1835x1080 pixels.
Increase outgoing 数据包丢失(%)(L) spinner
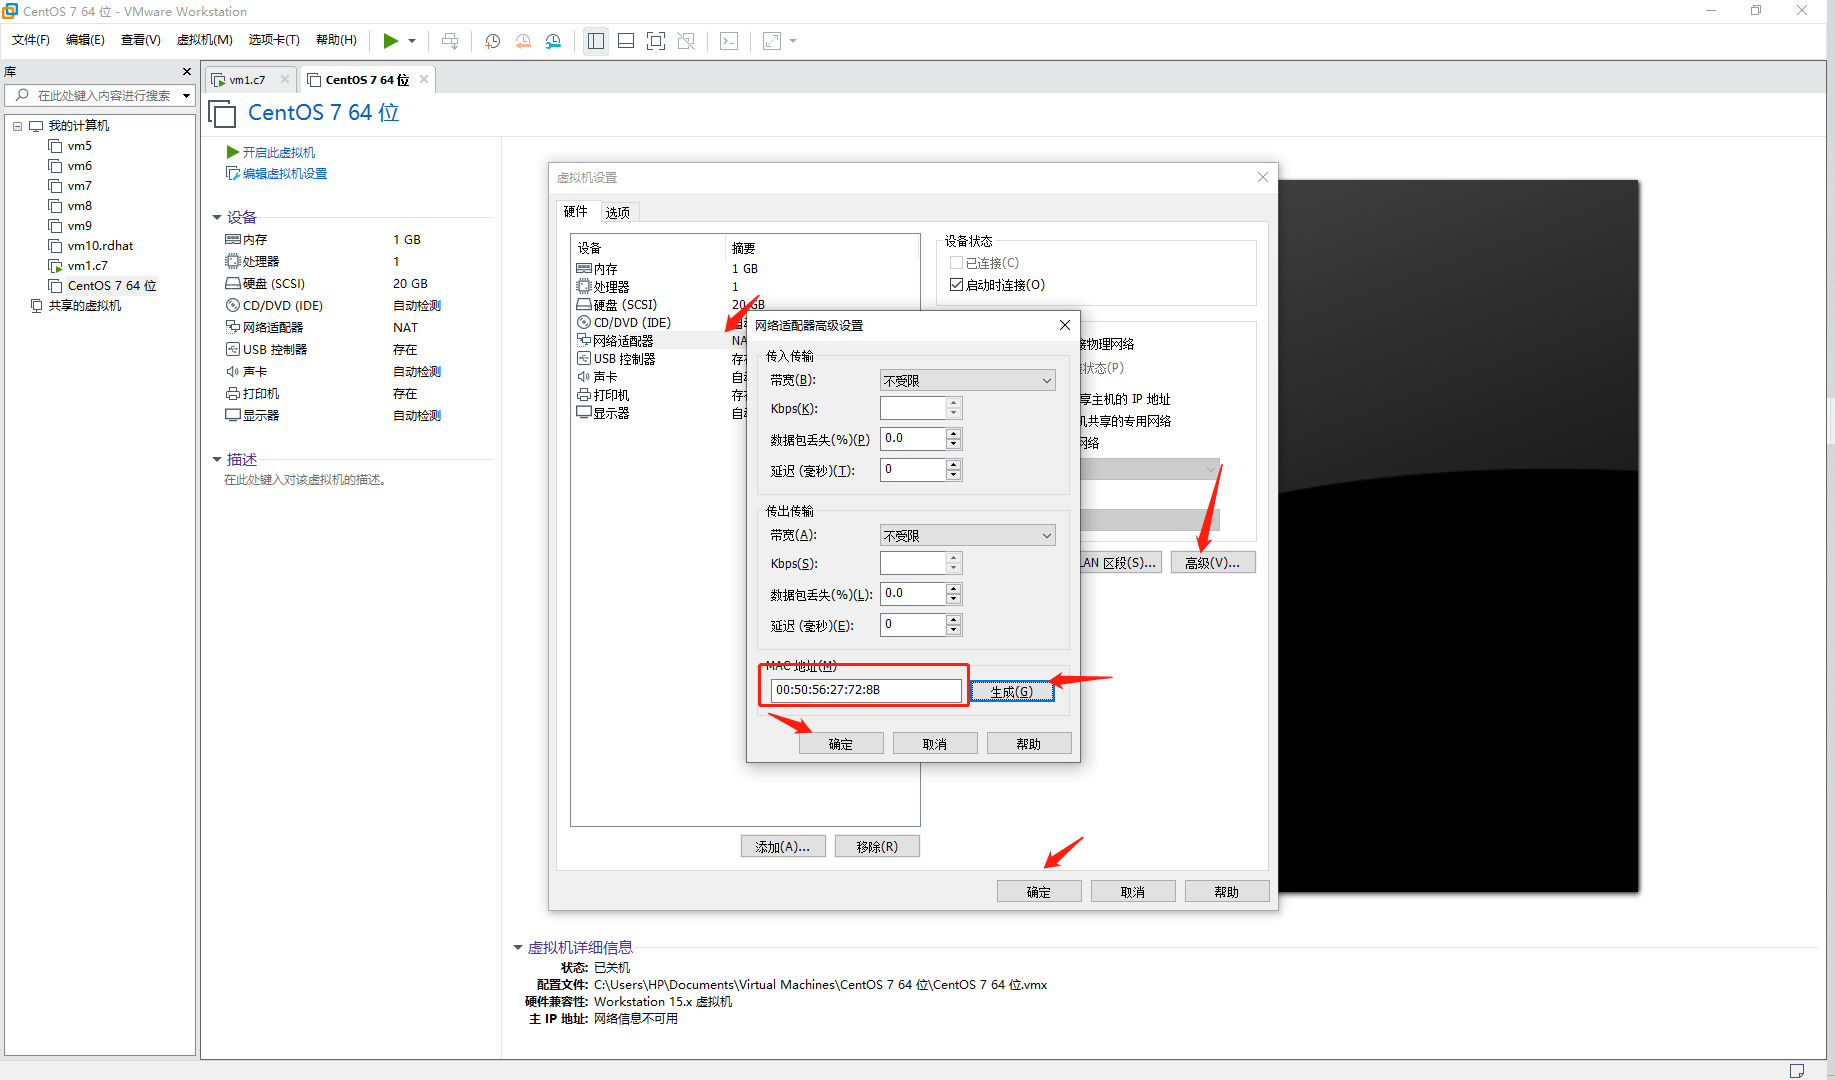click(954, 589)
